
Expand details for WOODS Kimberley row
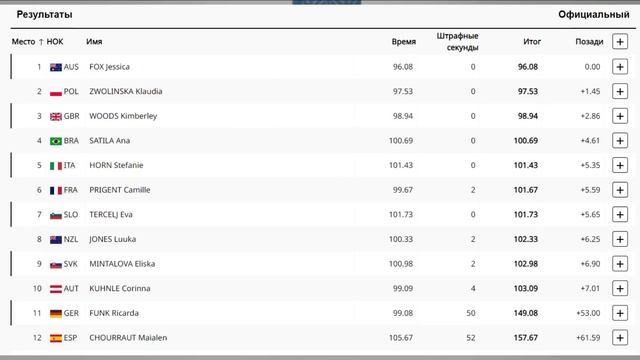[620, 116]
